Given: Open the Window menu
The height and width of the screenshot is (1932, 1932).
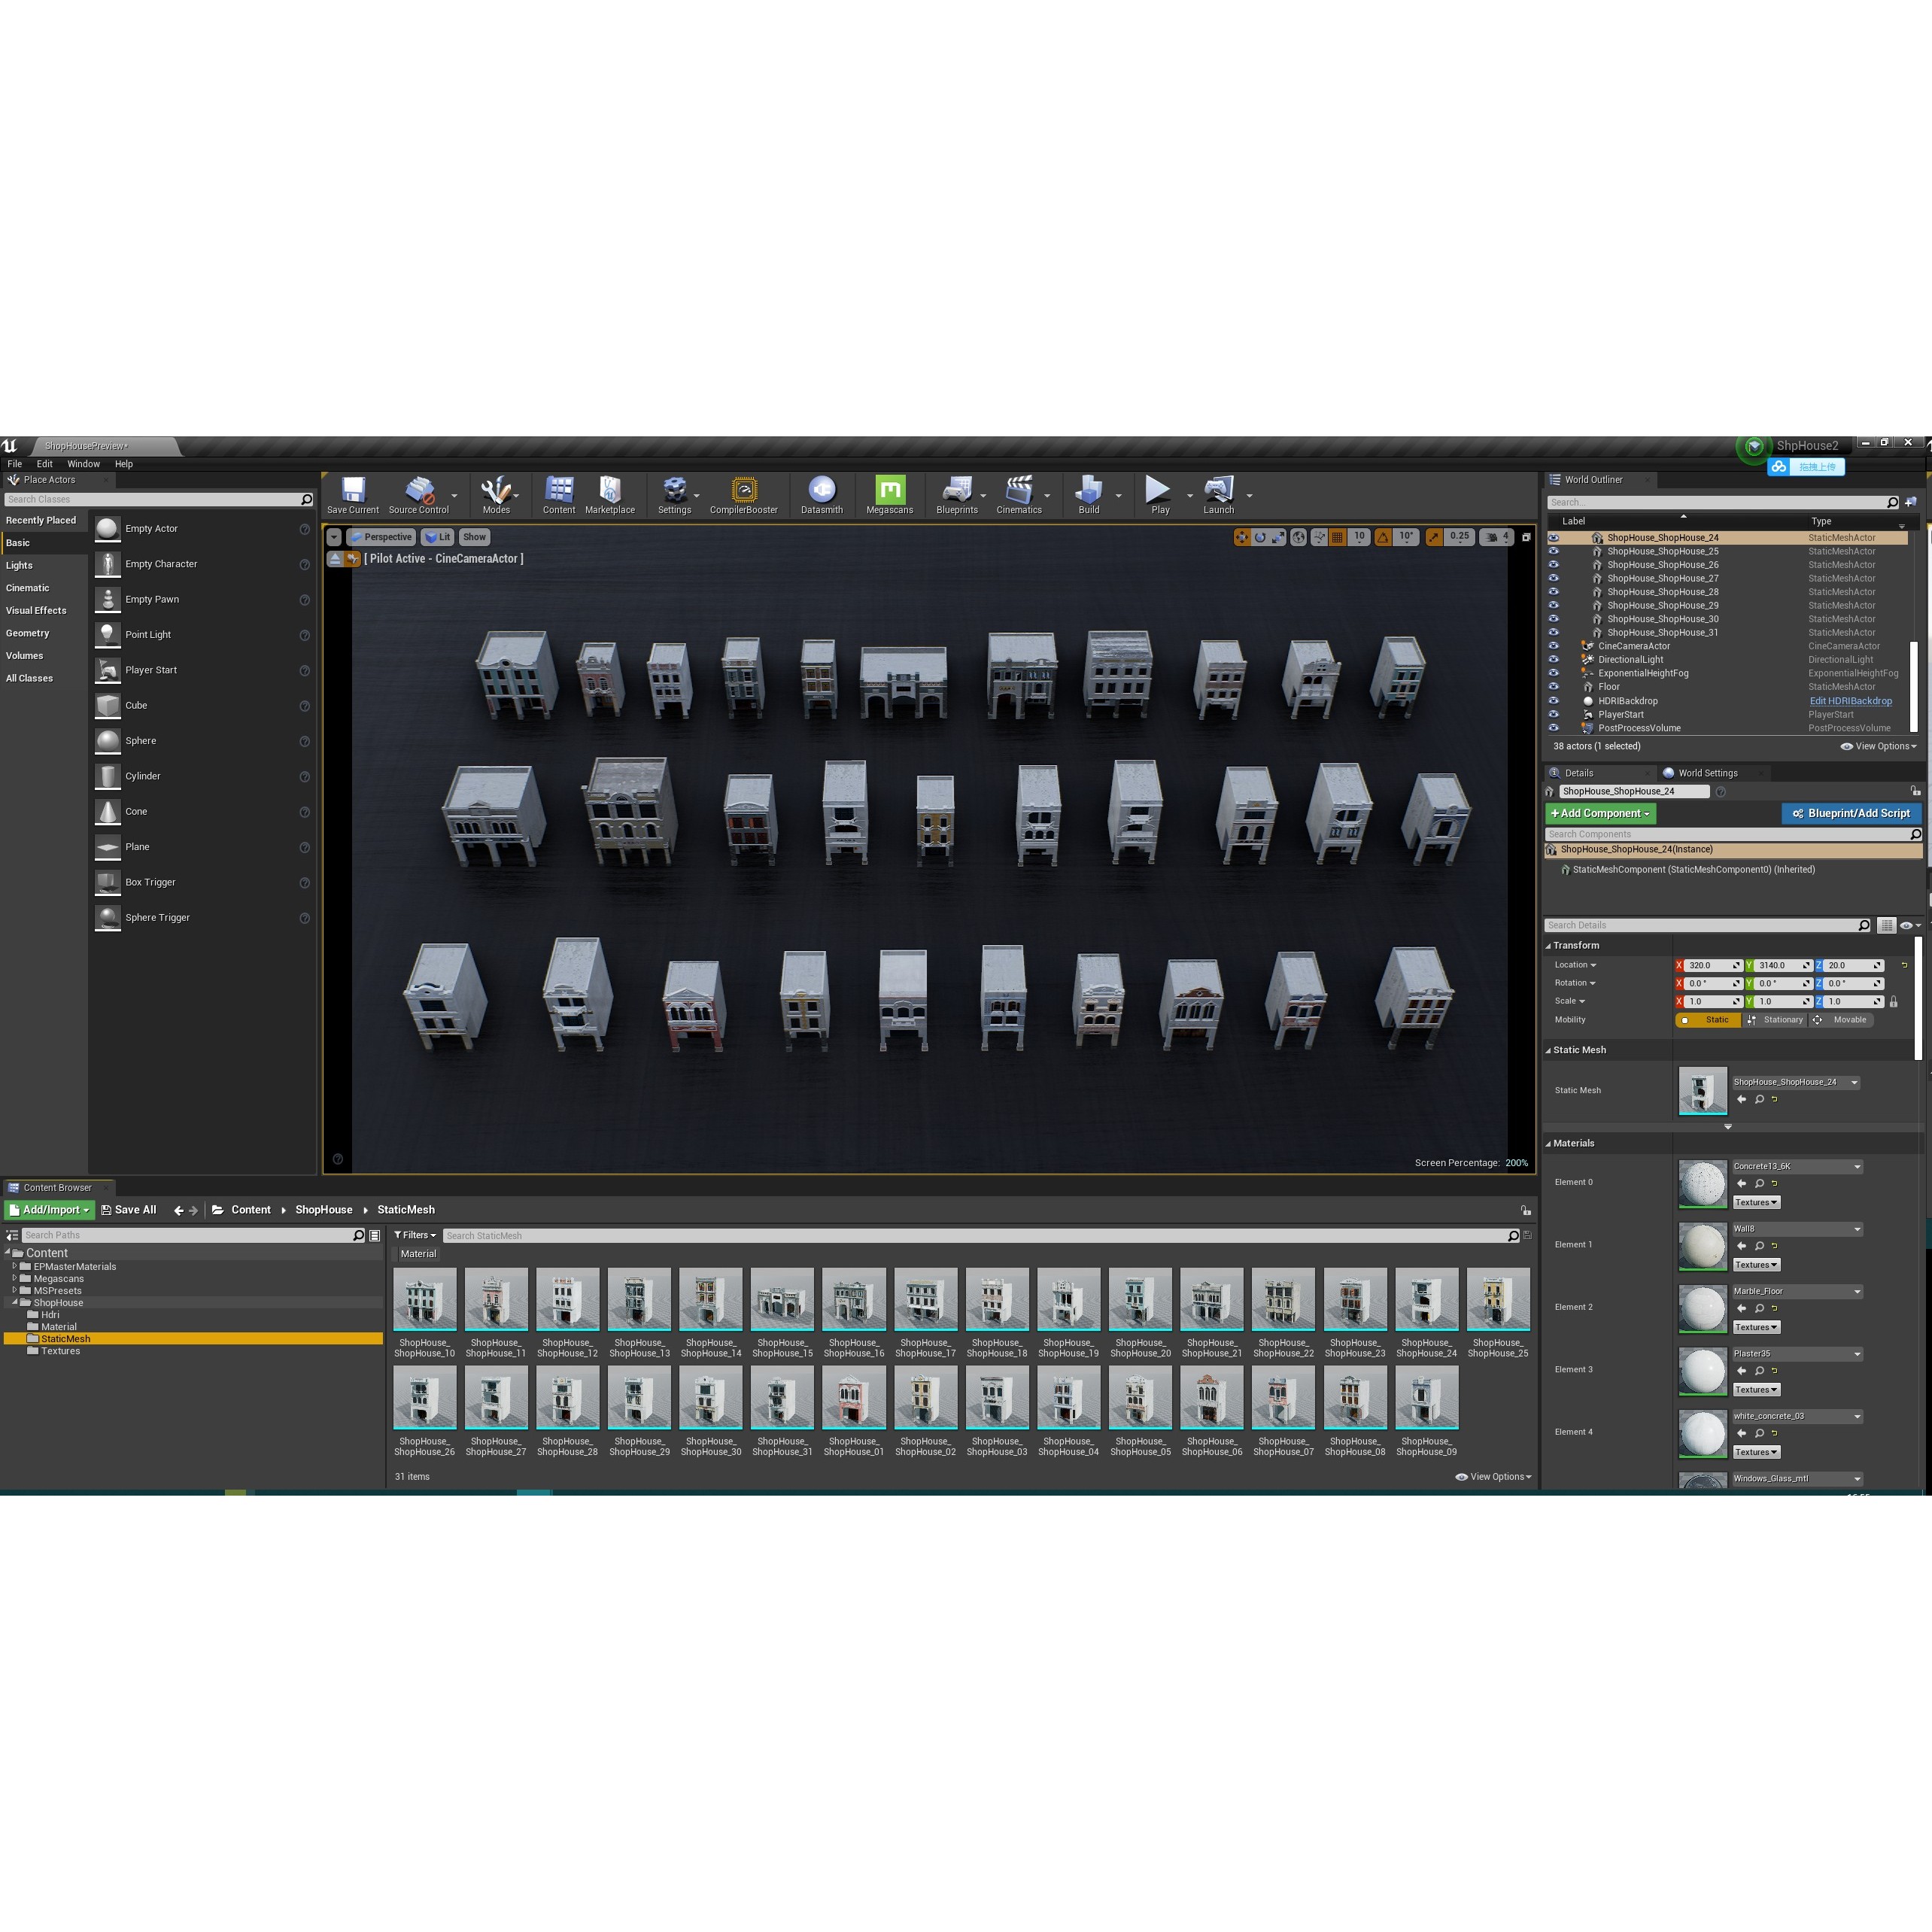Looking at the screenshot, I should 83,464.
